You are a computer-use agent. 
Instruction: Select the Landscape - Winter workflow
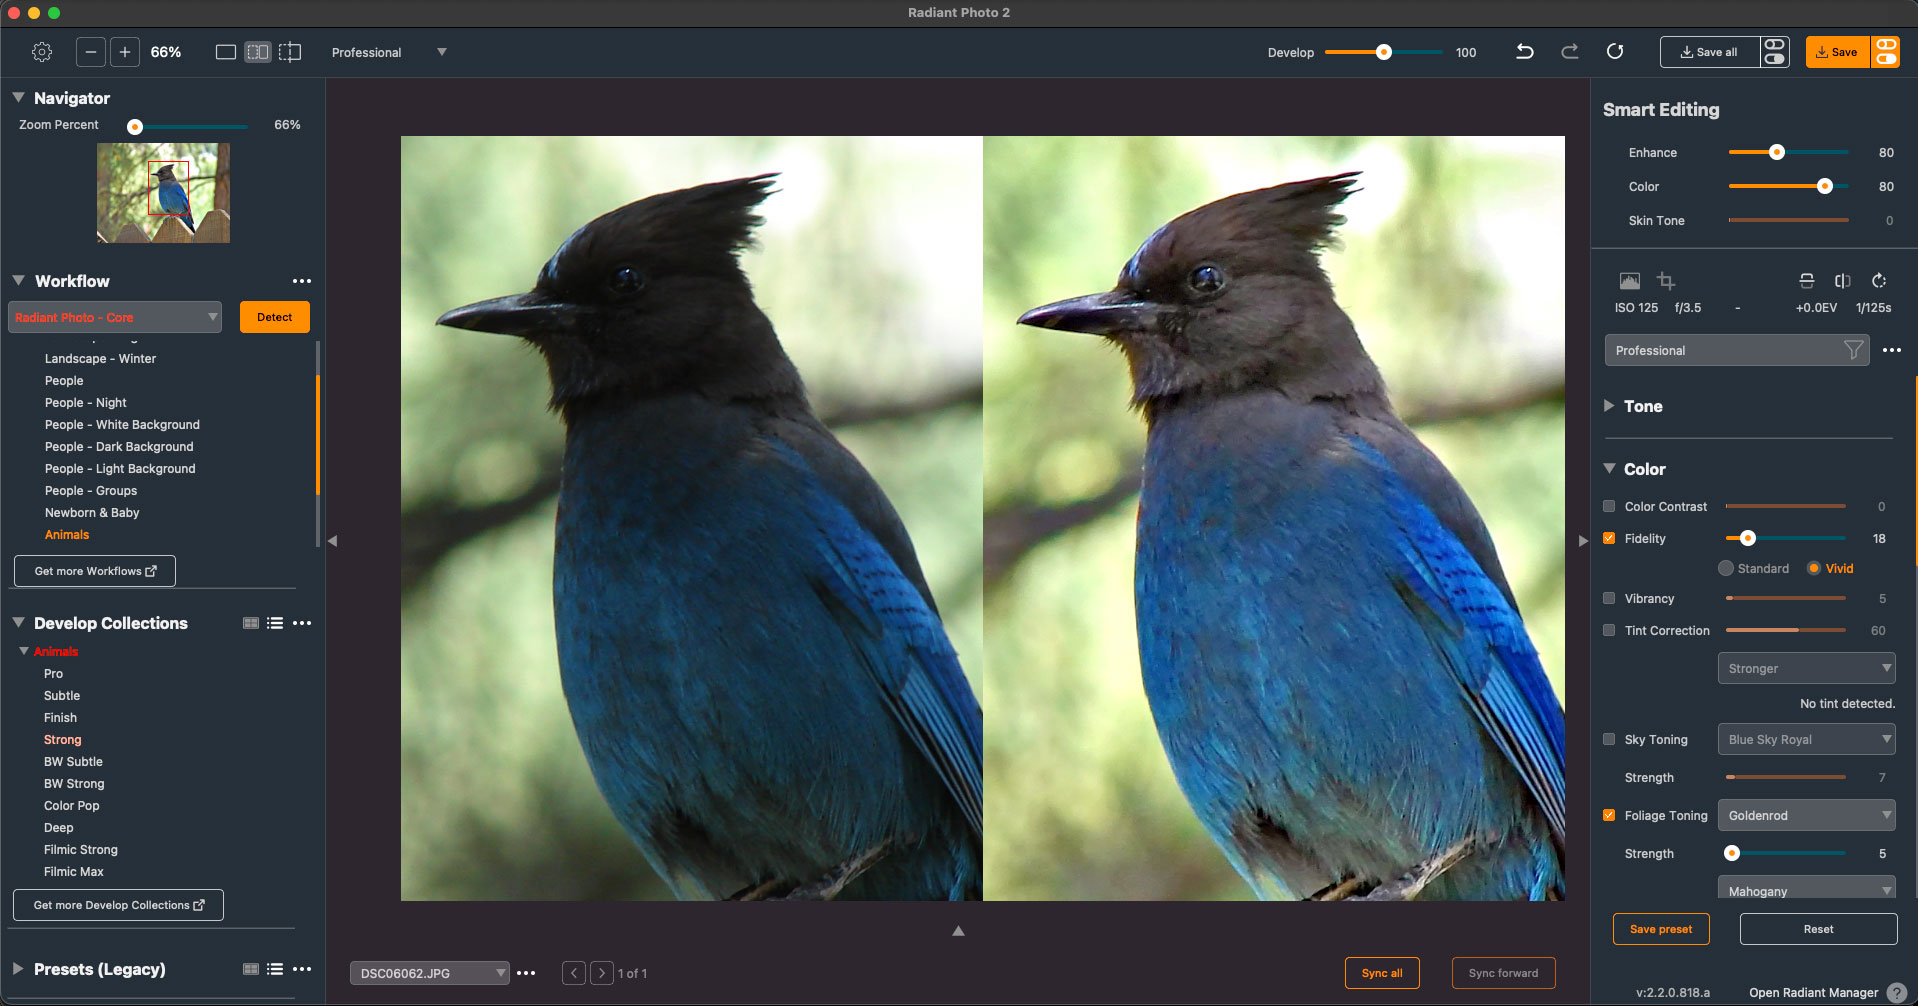pos(100,358)
